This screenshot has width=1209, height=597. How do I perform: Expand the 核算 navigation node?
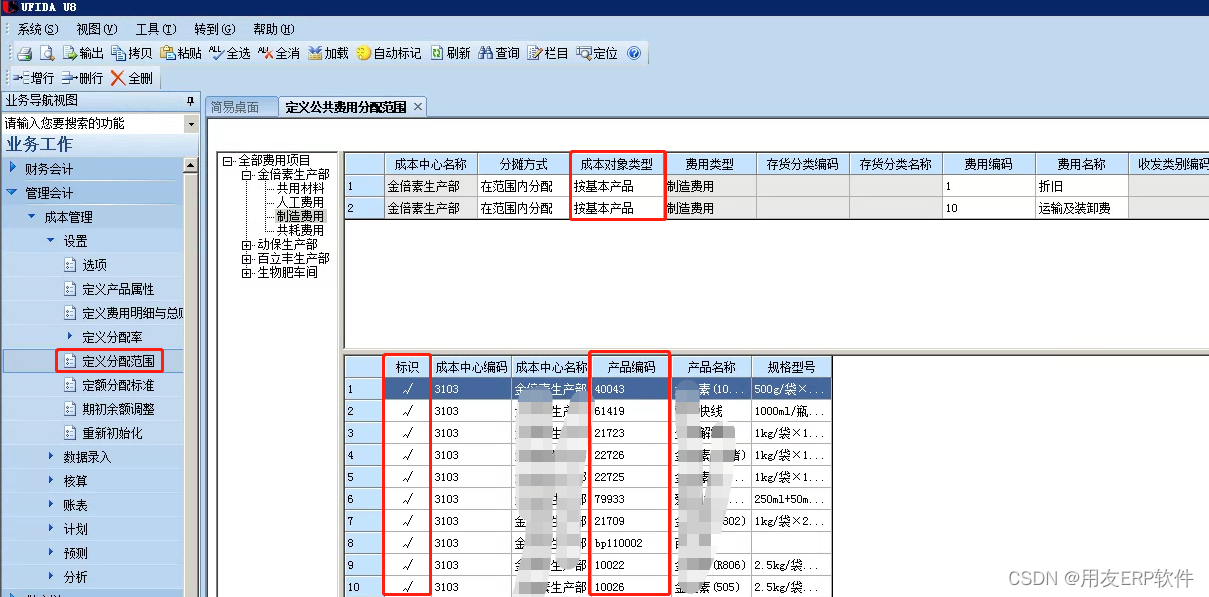pos(51,481)
